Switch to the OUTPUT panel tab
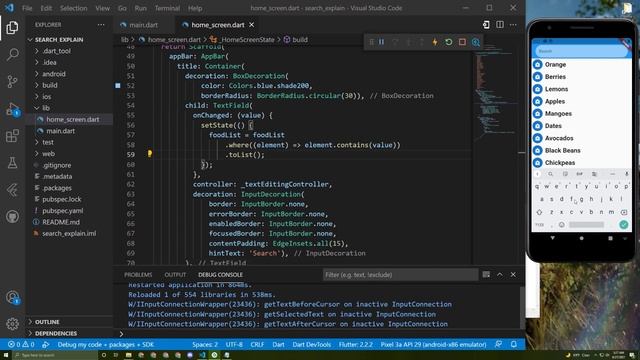The width and height of the screenshot is (640, 360). click(175, 275)
